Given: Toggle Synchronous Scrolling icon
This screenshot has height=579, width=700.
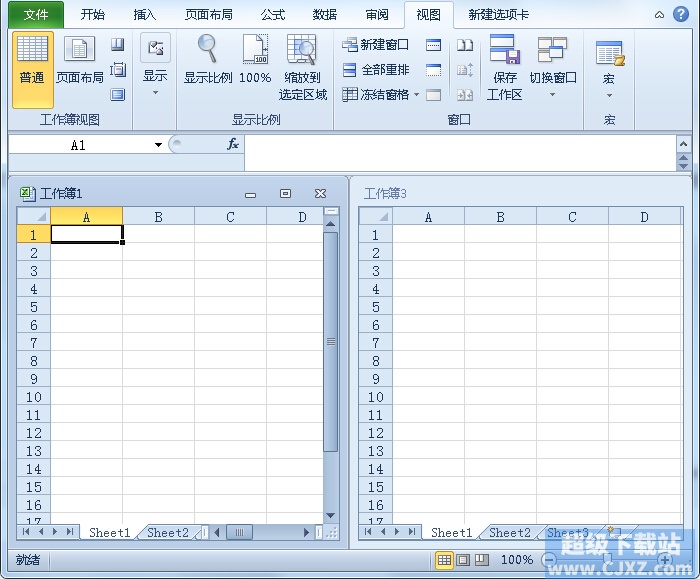Looking at the screenshot, I should click(x=465, y=70).
